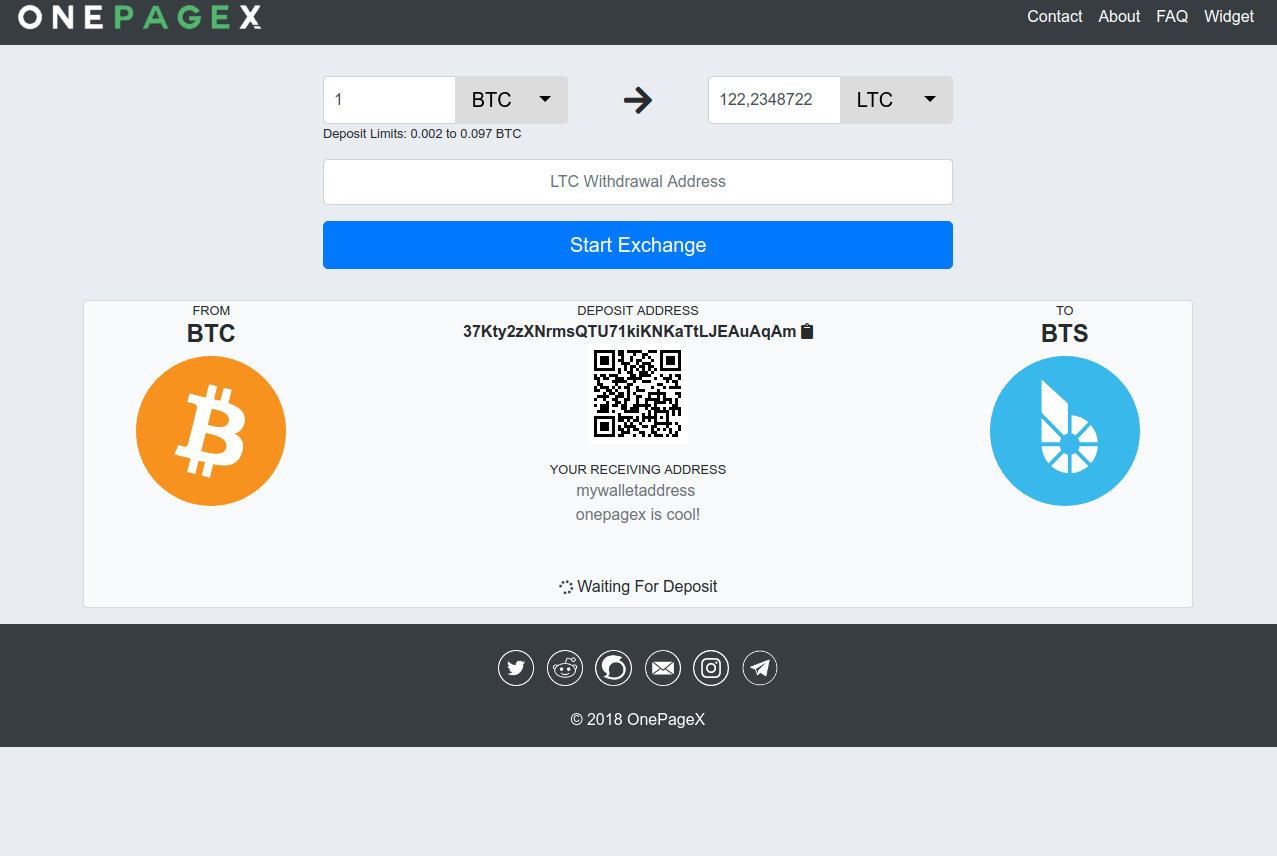Focus the LTC amount field showing 122,2348722
The width and height of the screenshot is (1277, 856).
point(774,100)
